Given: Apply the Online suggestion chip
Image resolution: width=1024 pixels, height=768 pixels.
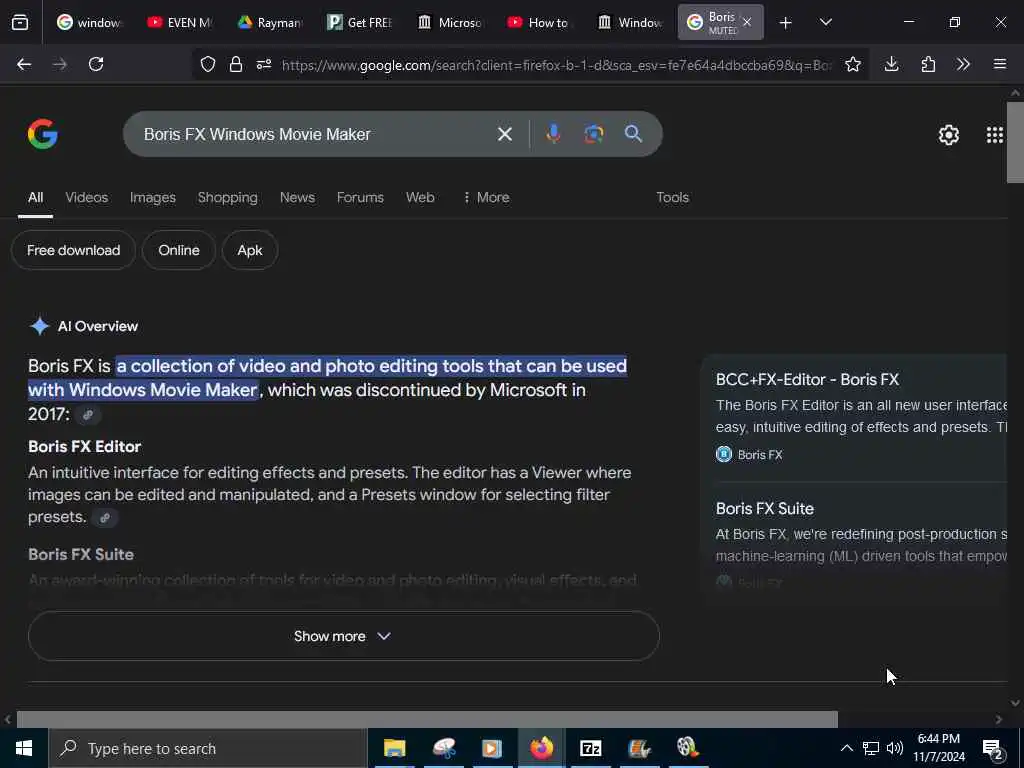Looking at the screenshot, I should coord(178,250).
